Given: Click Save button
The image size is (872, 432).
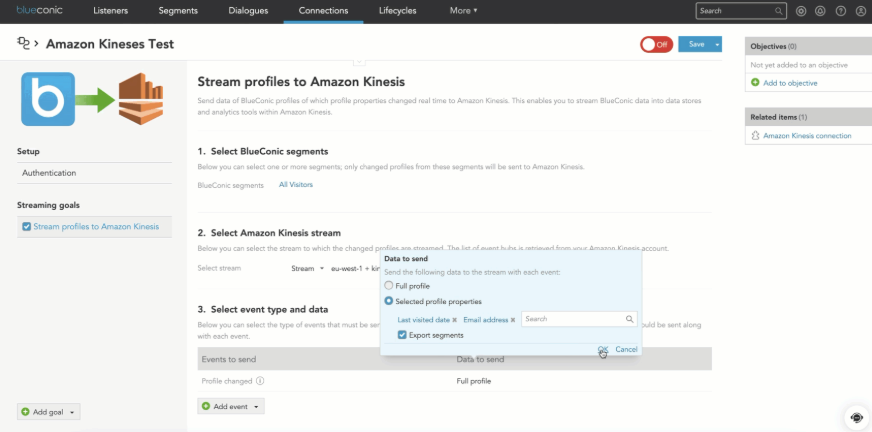Looking at the screenshot, I should pyautogui.click(x=696, y=44).
